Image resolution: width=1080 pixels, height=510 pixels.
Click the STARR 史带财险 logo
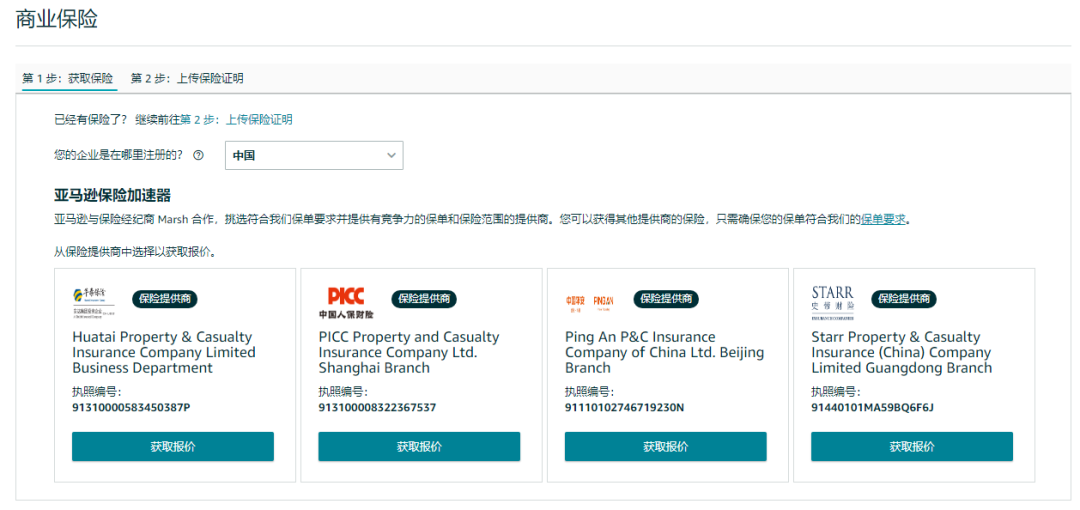click(x=833, y=302)
